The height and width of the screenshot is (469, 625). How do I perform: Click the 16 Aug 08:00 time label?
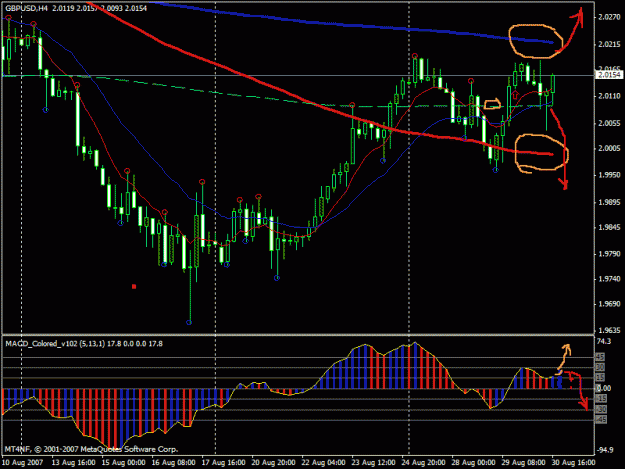pos(173,463)
